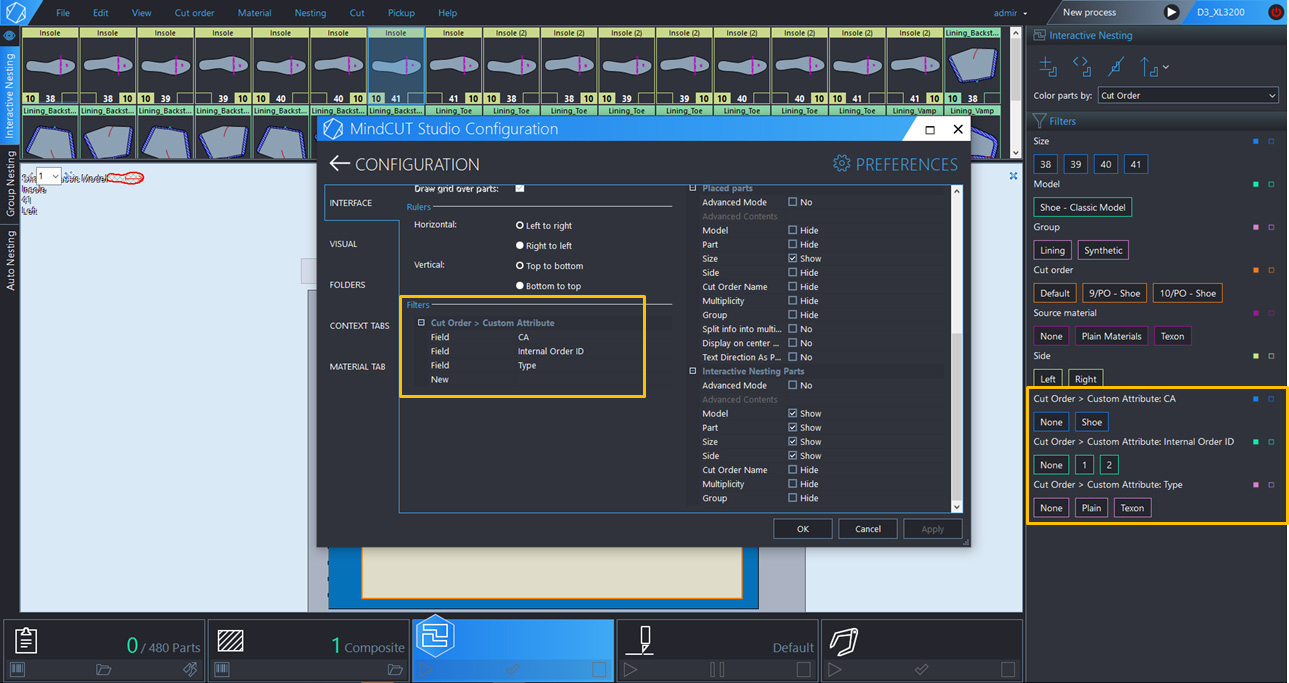
Task: Uncheck the Size Show checkbox under Placed parts
Action: (x=793, y=258)
